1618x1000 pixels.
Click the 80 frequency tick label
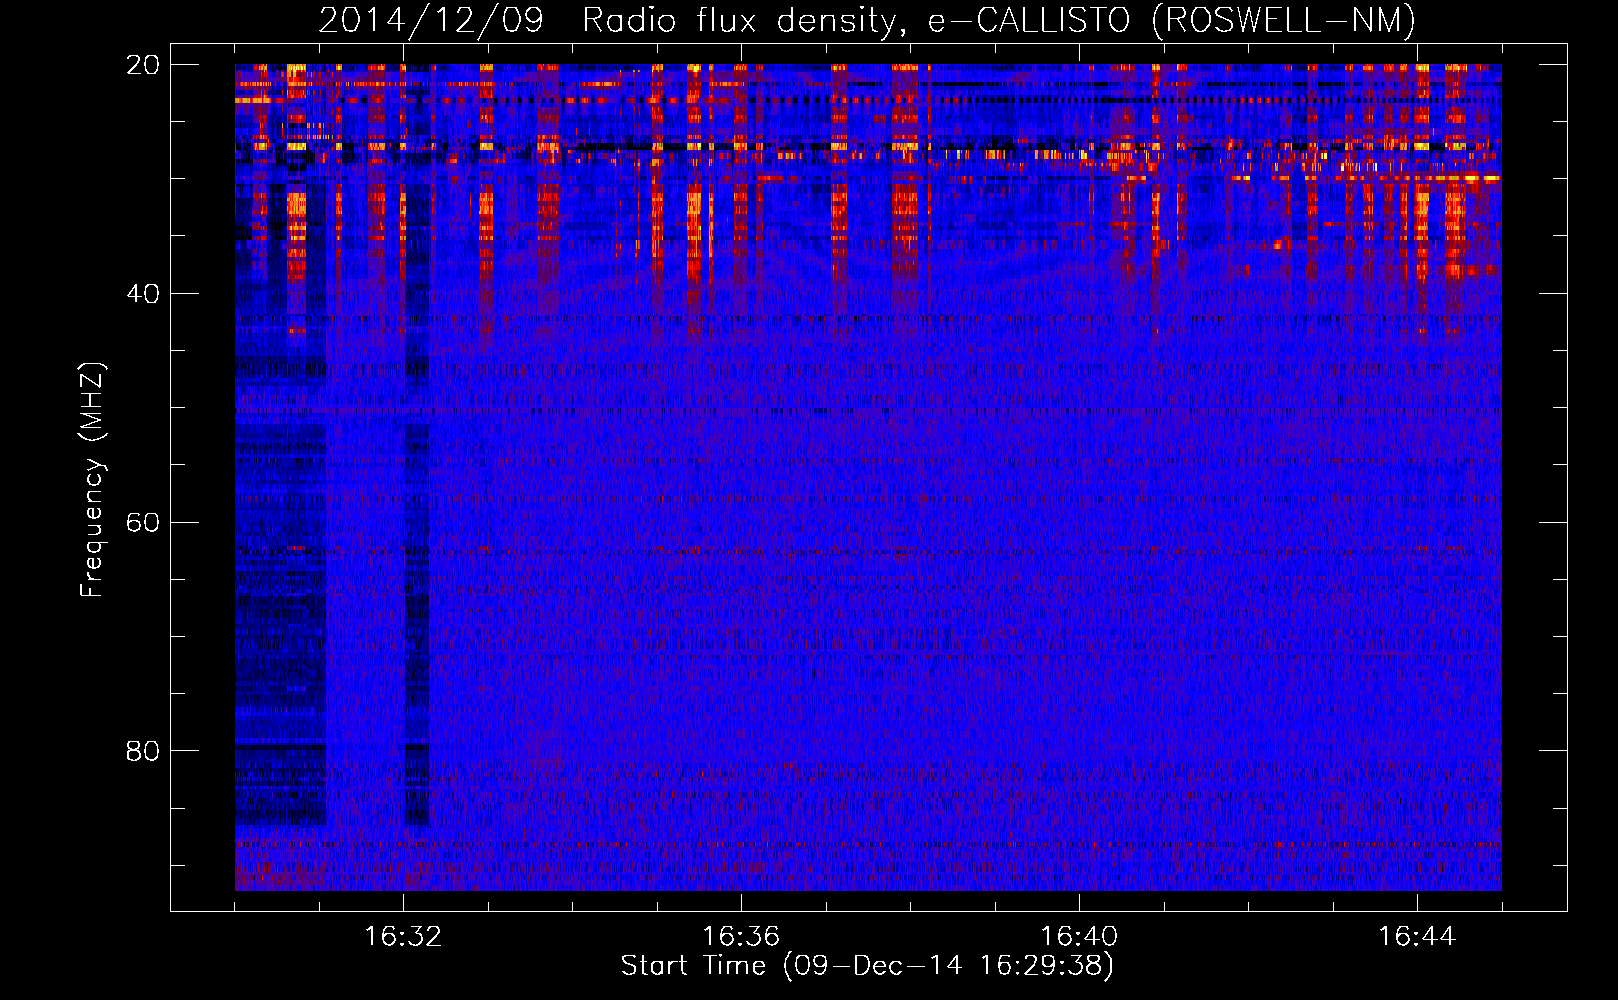pos(143,751)
